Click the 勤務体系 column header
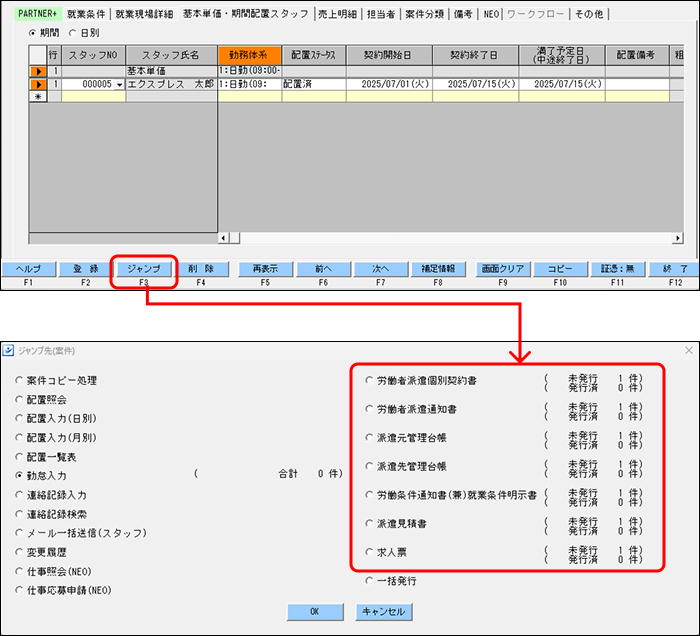This screenshot has height=636, width=700. pos(250,55)
